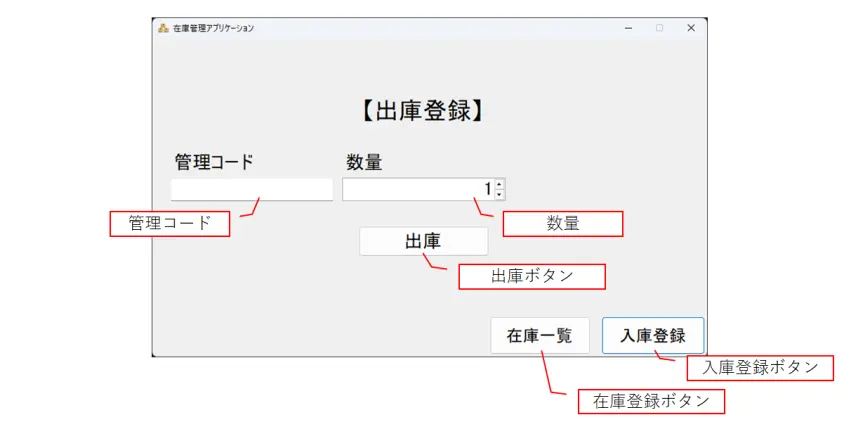This screenshot has height=422, width=860.
Task: Select the red-bordered 数量 callout box
Action: point(562,223)
